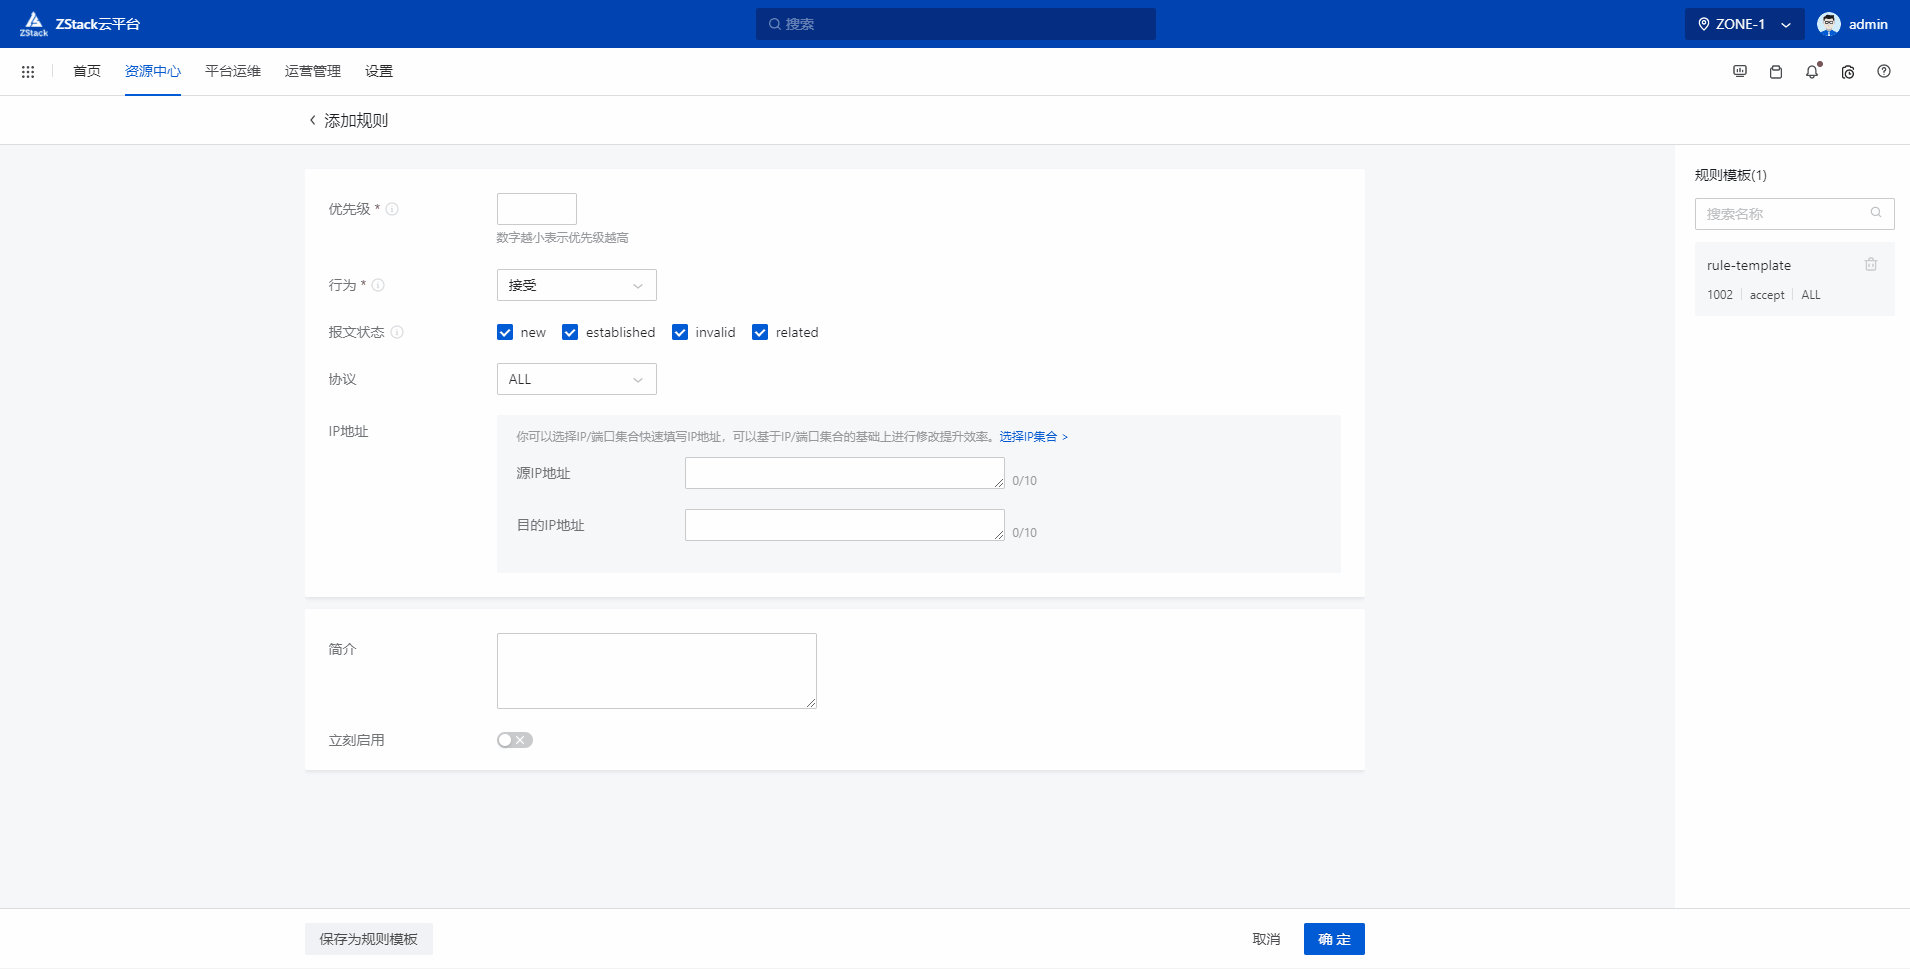
Task: Expand the 行为 dropdown showing 接受
Action: pos(576,285)
